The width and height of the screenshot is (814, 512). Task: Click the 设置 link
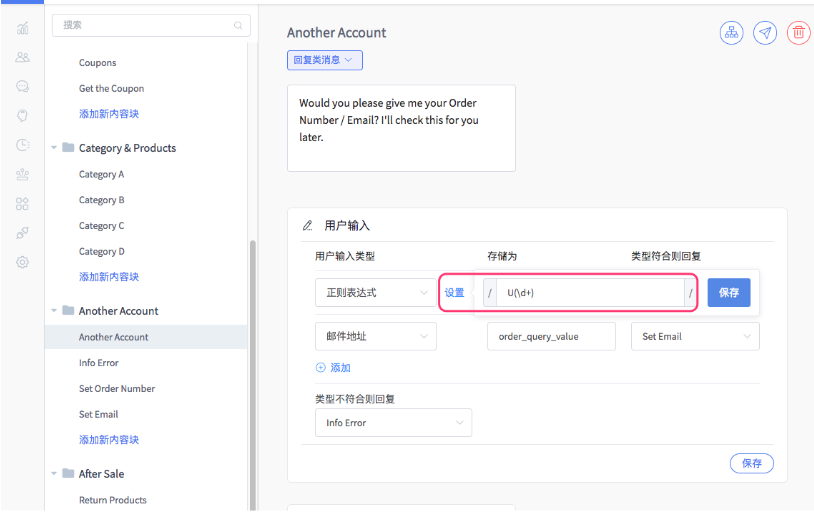(454, 293)
